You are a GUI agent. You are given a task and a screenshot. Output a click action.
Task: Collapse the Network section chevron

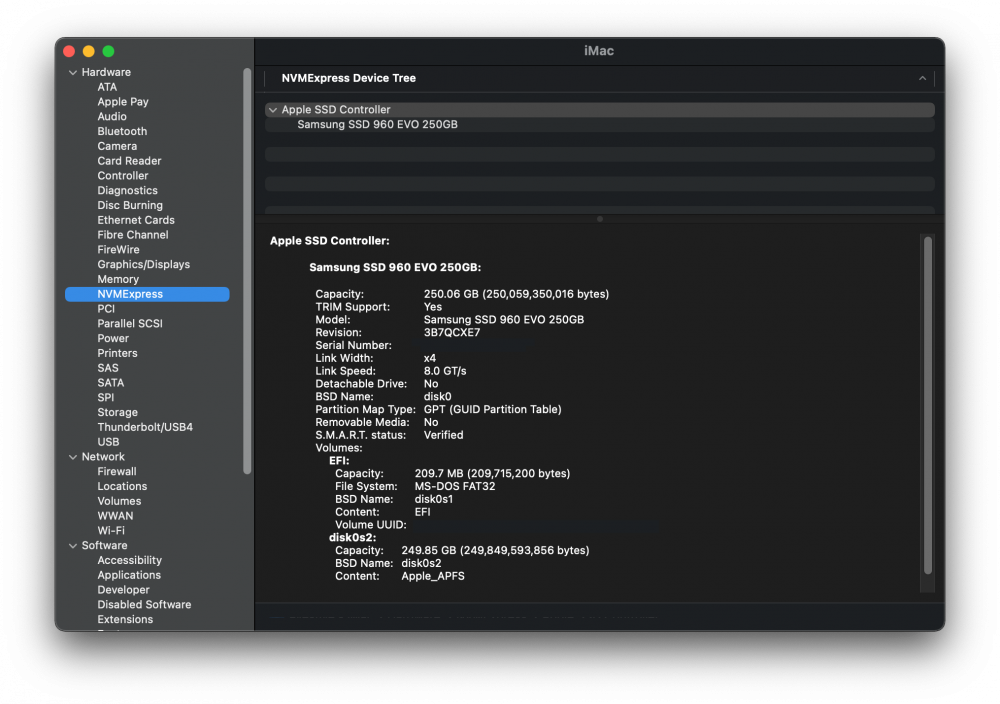[x=73, y=457]
